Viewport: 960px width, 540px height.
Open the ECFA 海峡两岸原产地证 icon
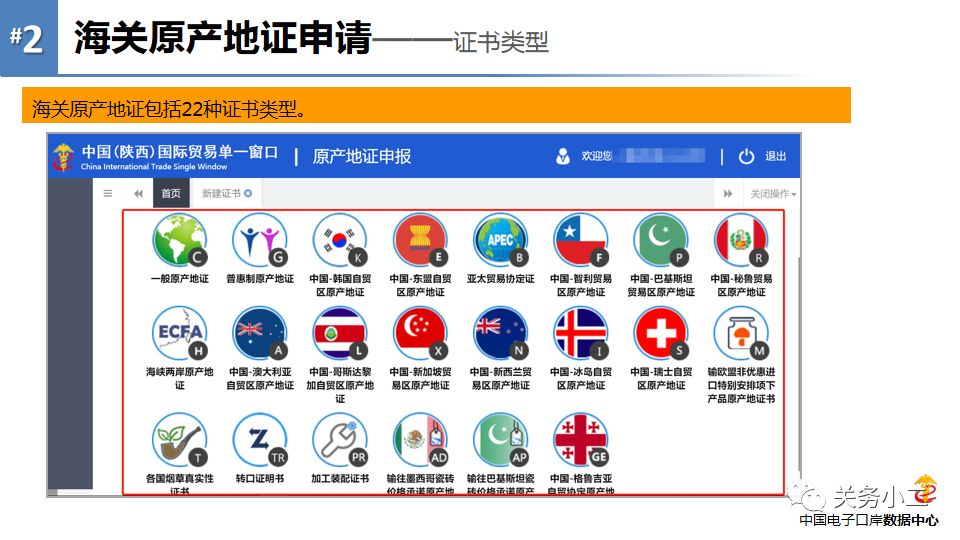coord(180,333)
